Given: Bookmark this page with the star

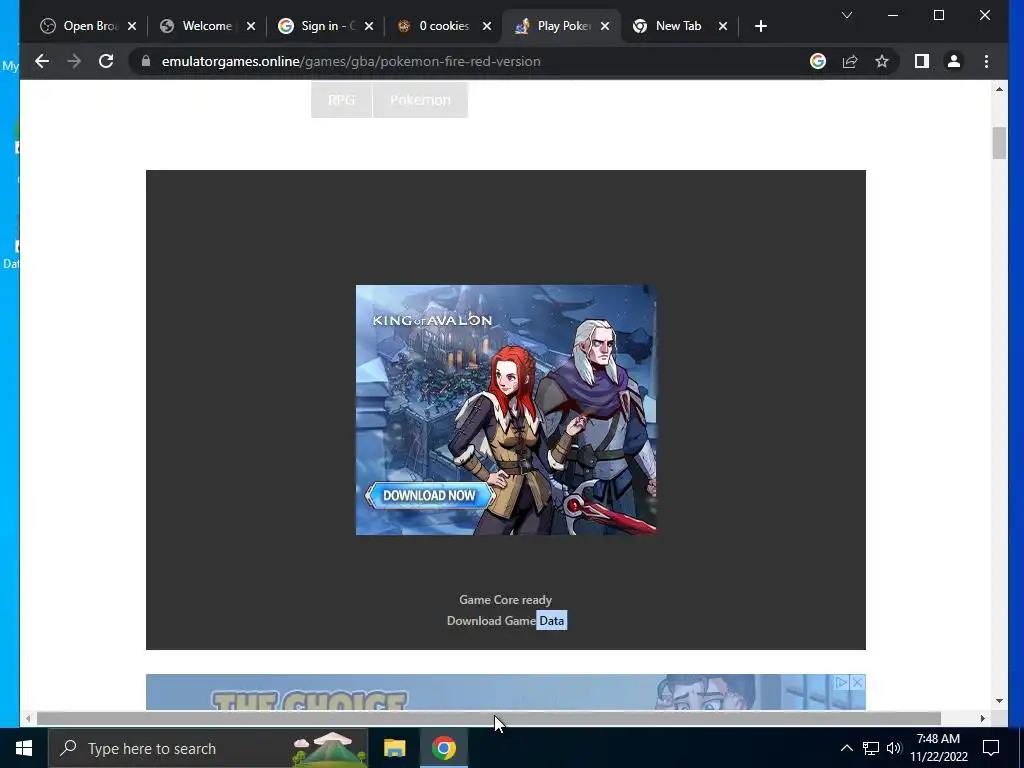Looking at the screenshot, I should [x=882, y=61].
